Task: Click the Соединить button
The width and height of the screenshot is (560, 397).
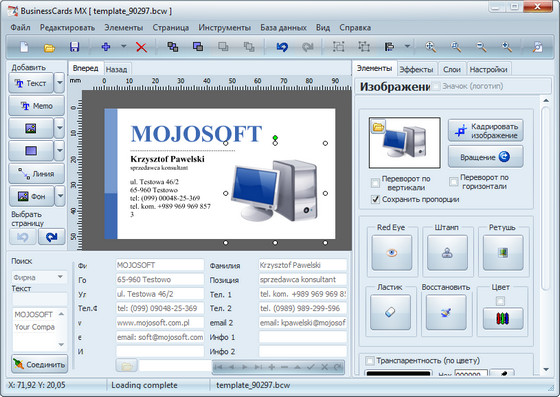Action: (40, 364)
